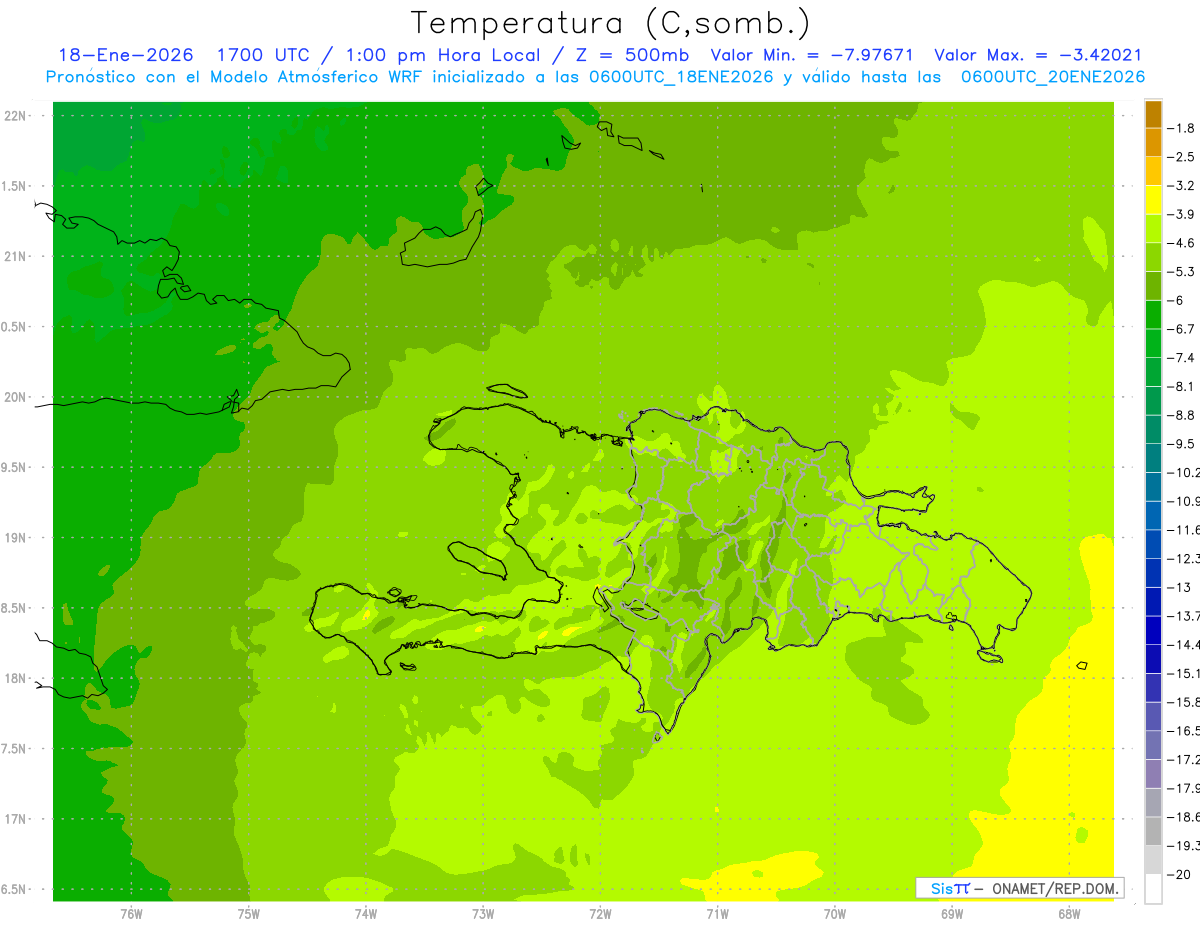Screen dimensions: 1200x927
Task: Click the -10.2 colorbar label
Action: (x=1184, y=472)
